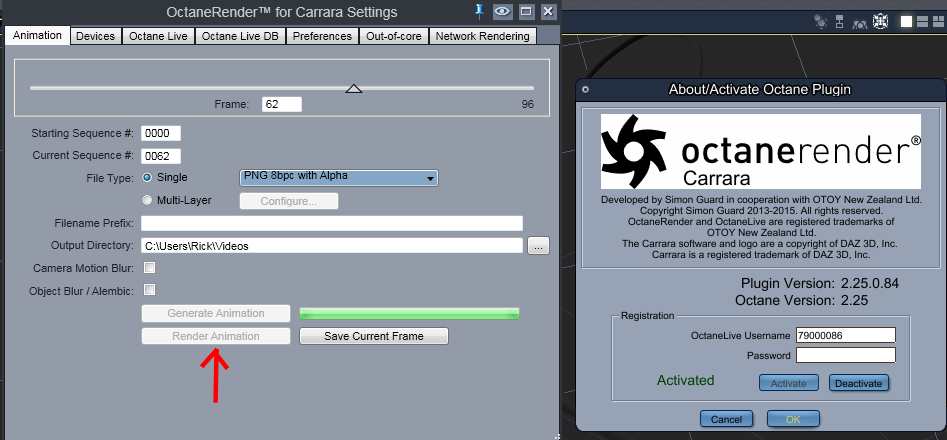Open the Out-of-core tab

(x=394, y=36)
